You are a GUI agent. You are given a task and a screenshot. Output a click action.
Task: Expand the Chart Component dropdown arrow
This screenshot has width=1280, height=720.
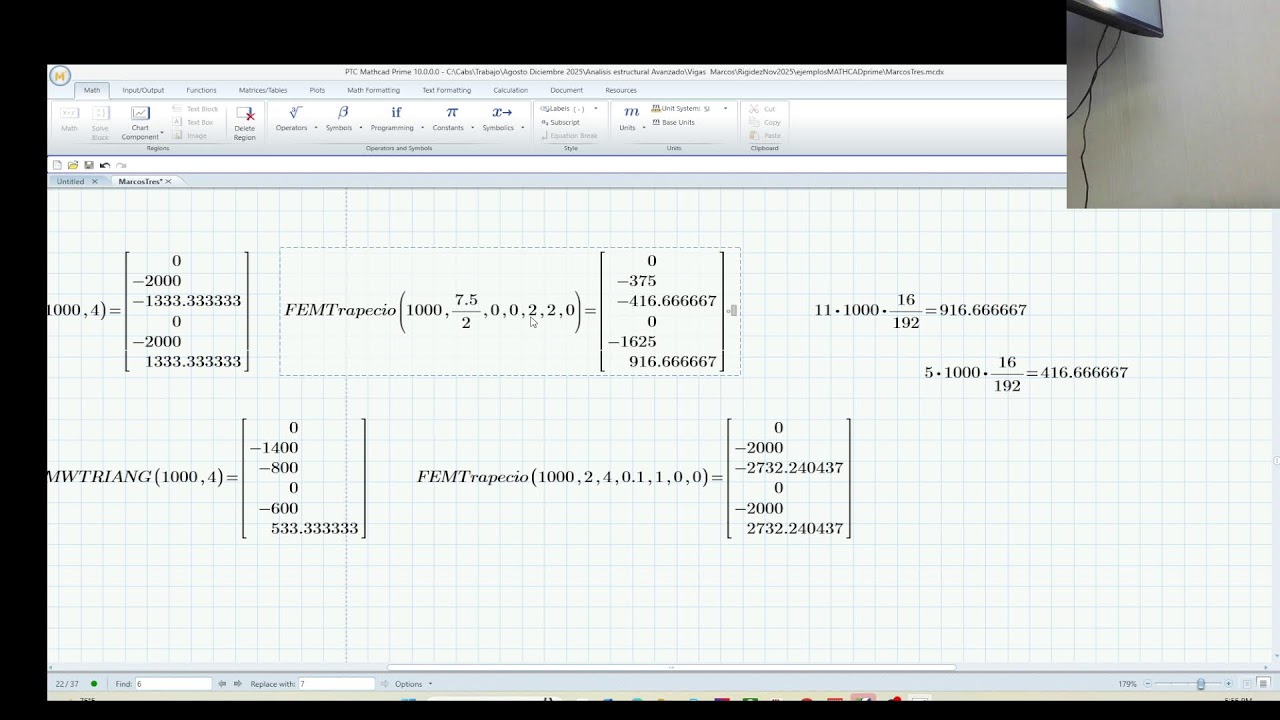pyautogui.click(x=162, y=132)
